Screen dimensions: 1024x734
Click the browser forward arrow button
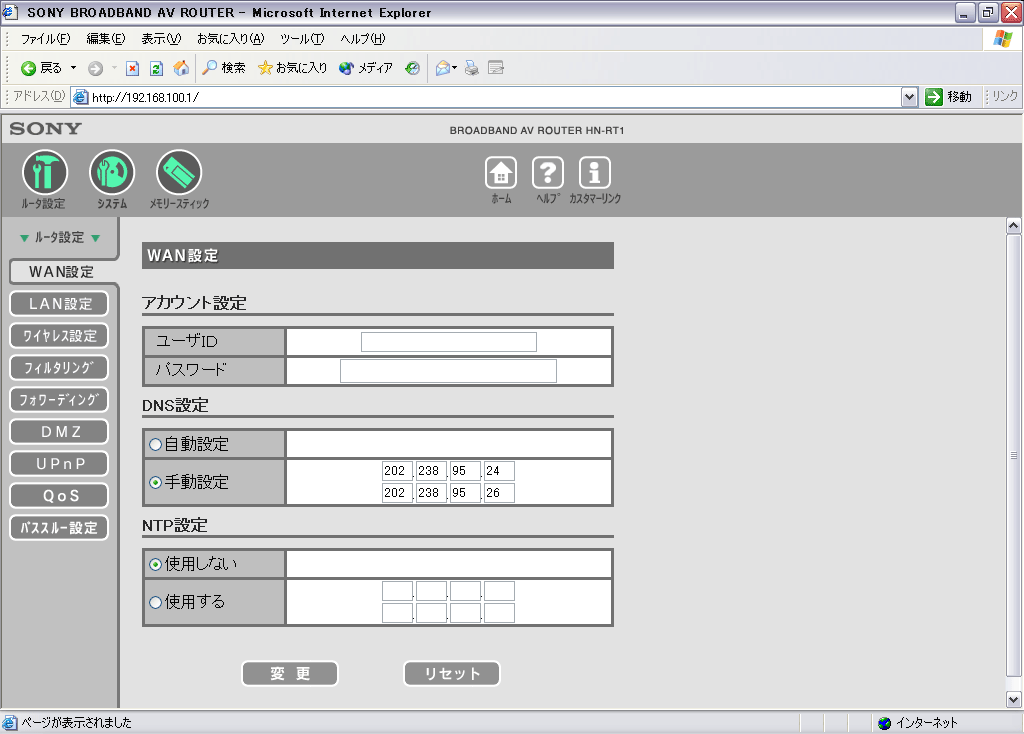click(x=95, y=68)
